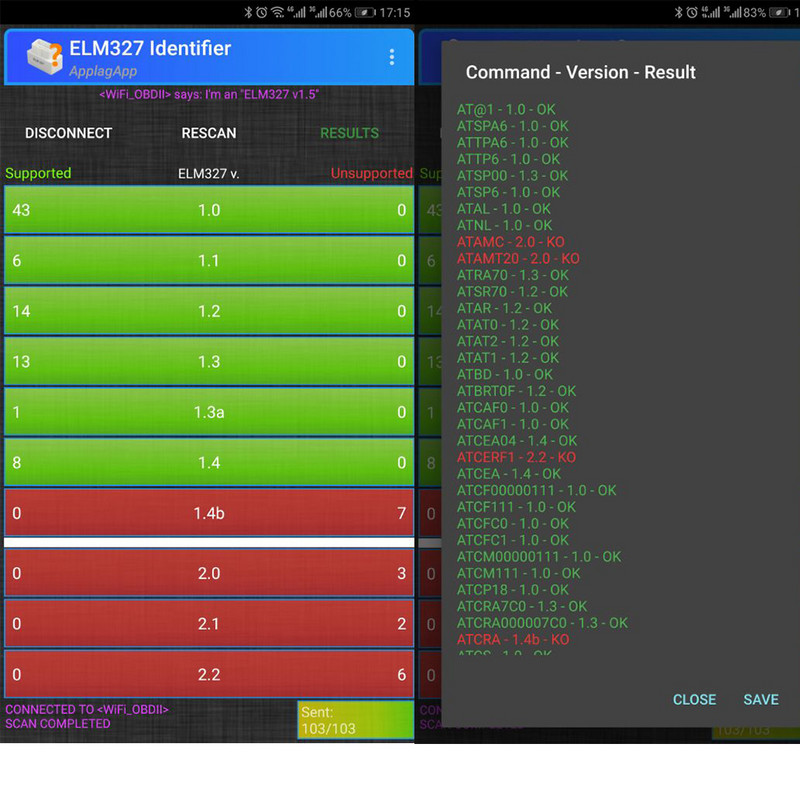Tap the Bluetooth icon in the status bar
Image resolution: width=800 pixels, height=800 pixels.
click(248, 12)
